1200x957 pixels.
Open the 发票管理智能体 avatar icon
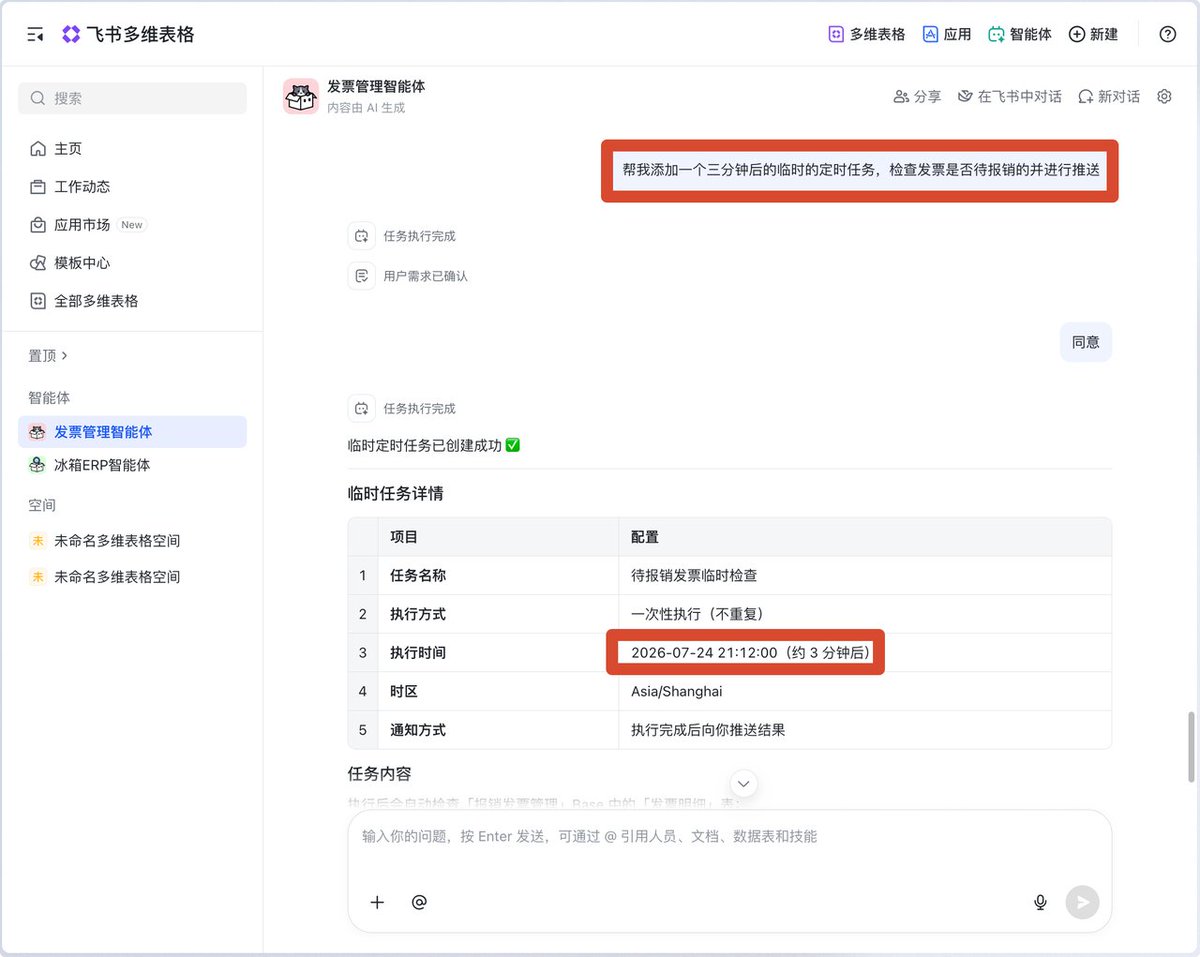[301, 96]
